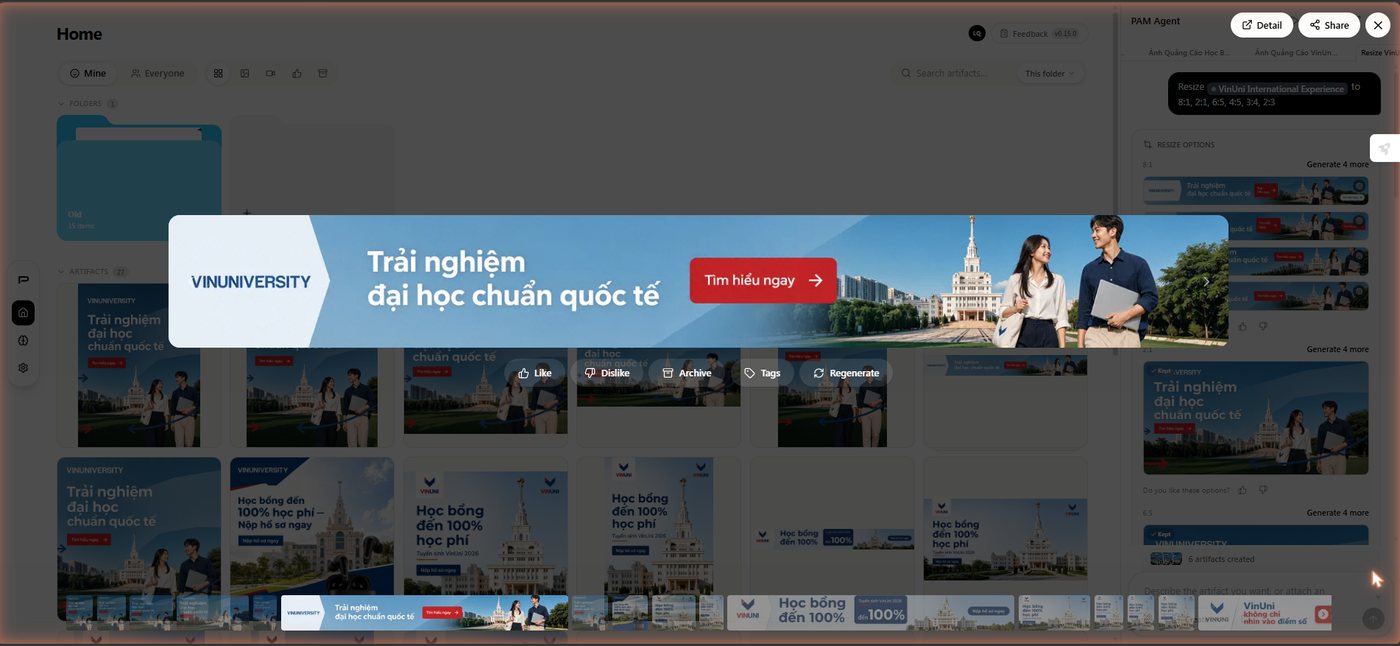Filter artifacts by images icon
1400x646 pixels.
245,73
